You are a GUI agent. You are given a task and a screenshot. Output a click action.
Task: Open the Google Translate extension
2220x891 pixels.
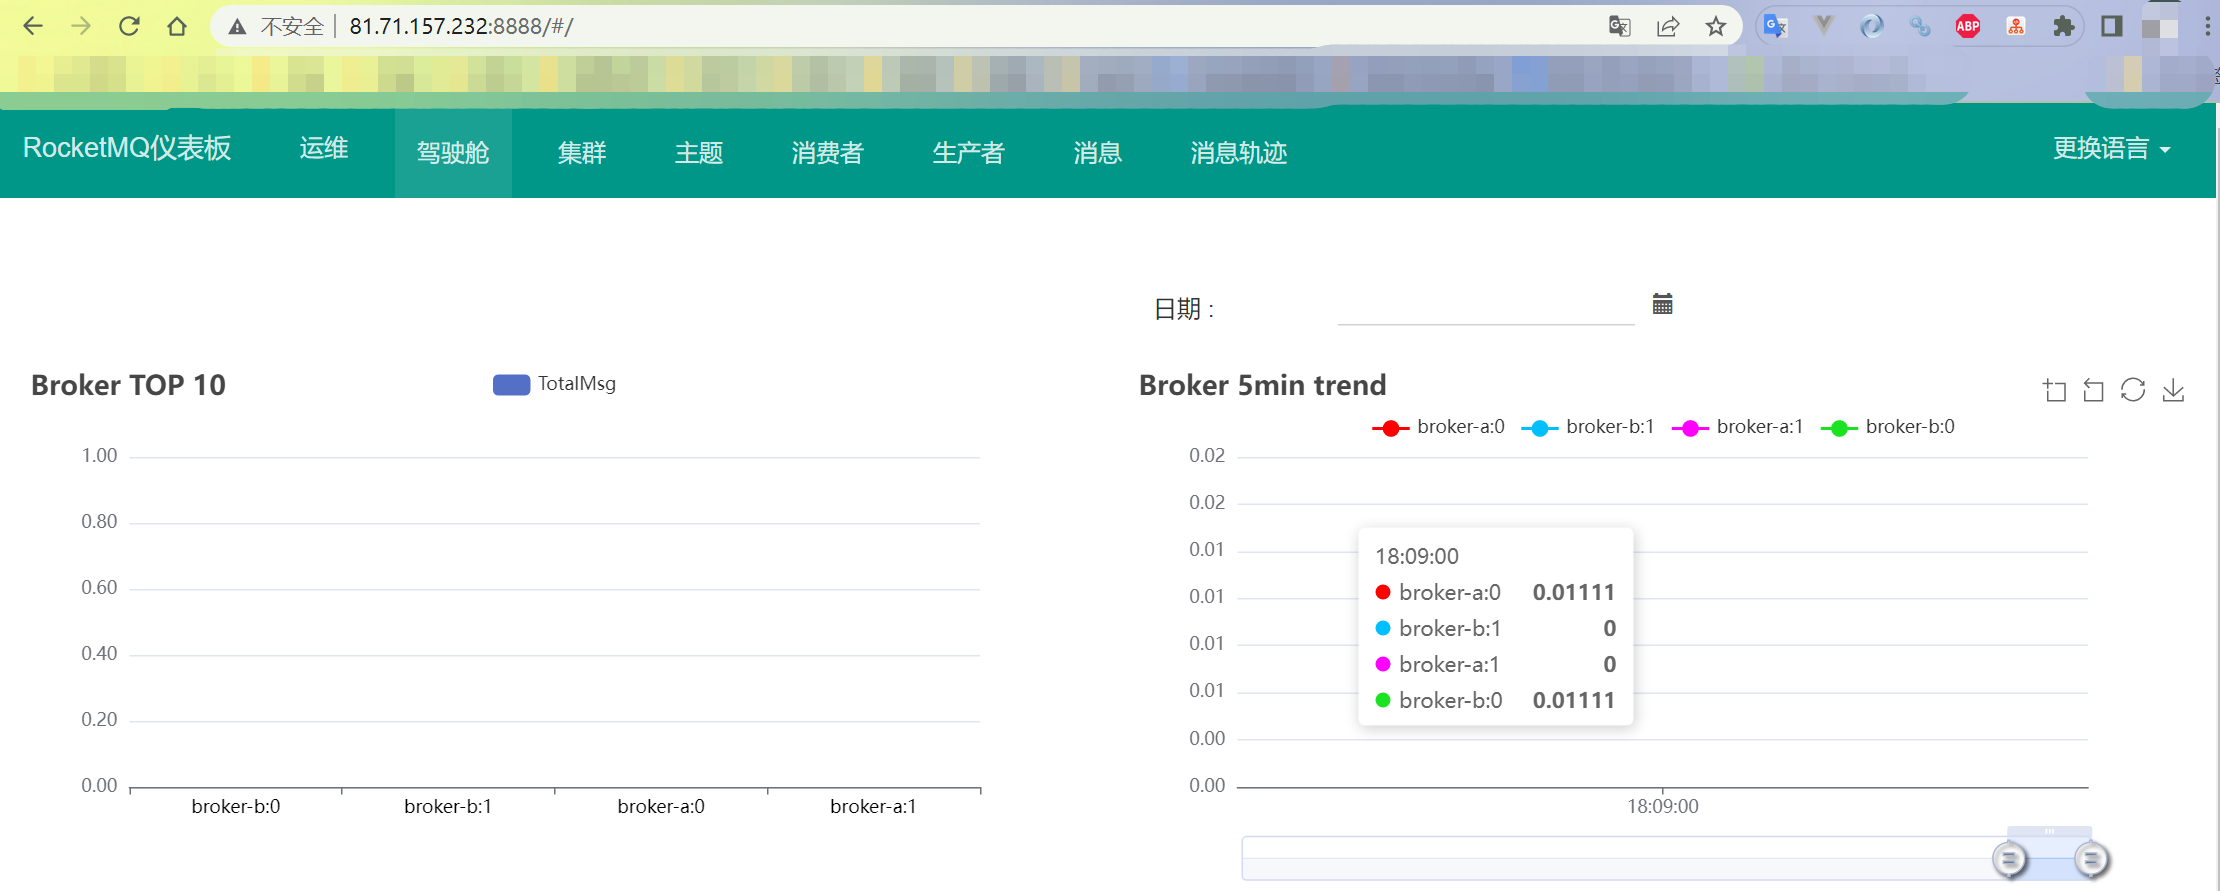1775,27
